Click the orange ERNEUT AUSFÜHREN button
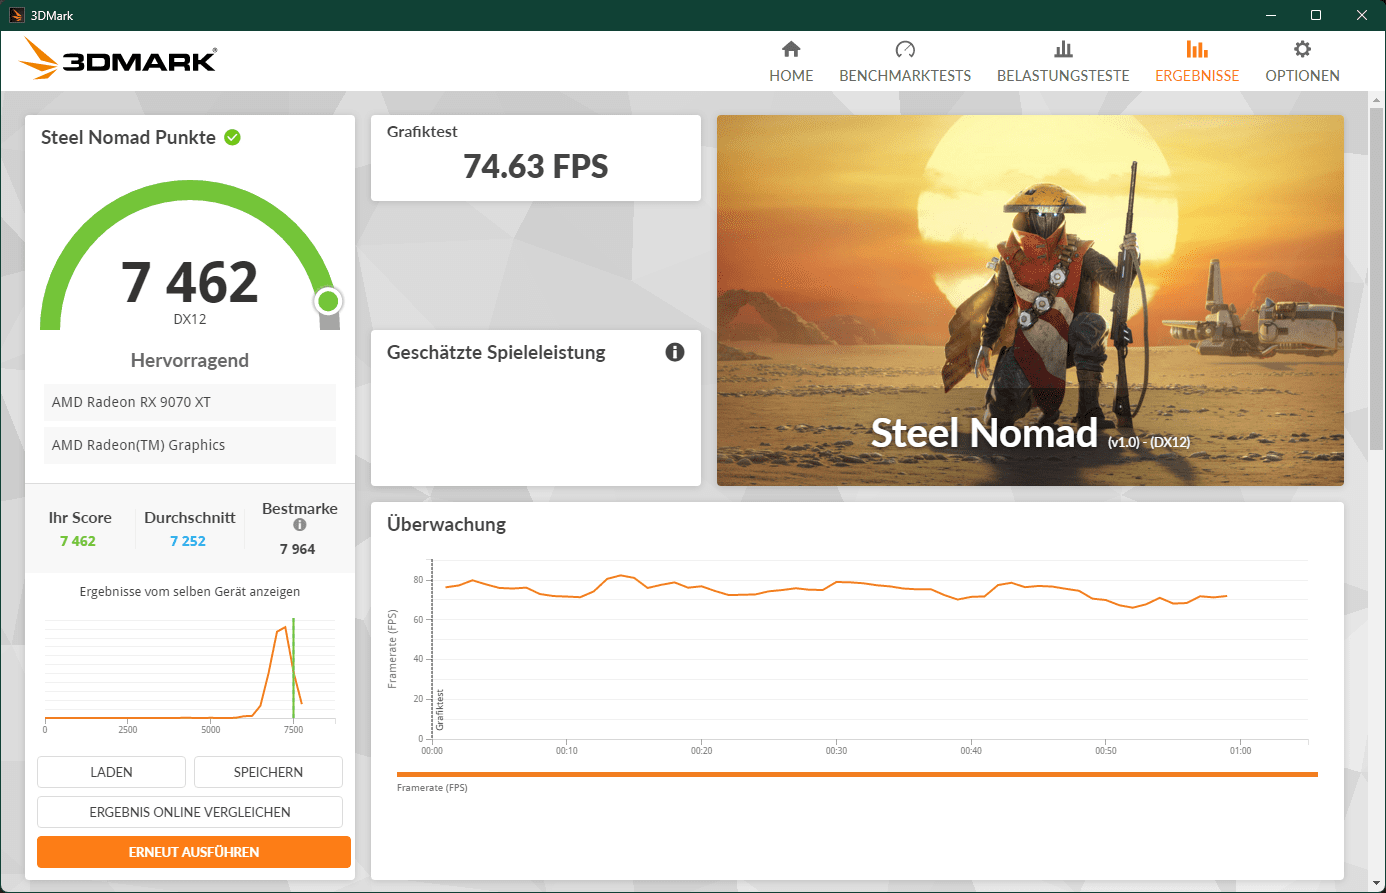Screen dimensions: 1386x893 [194, 852]
